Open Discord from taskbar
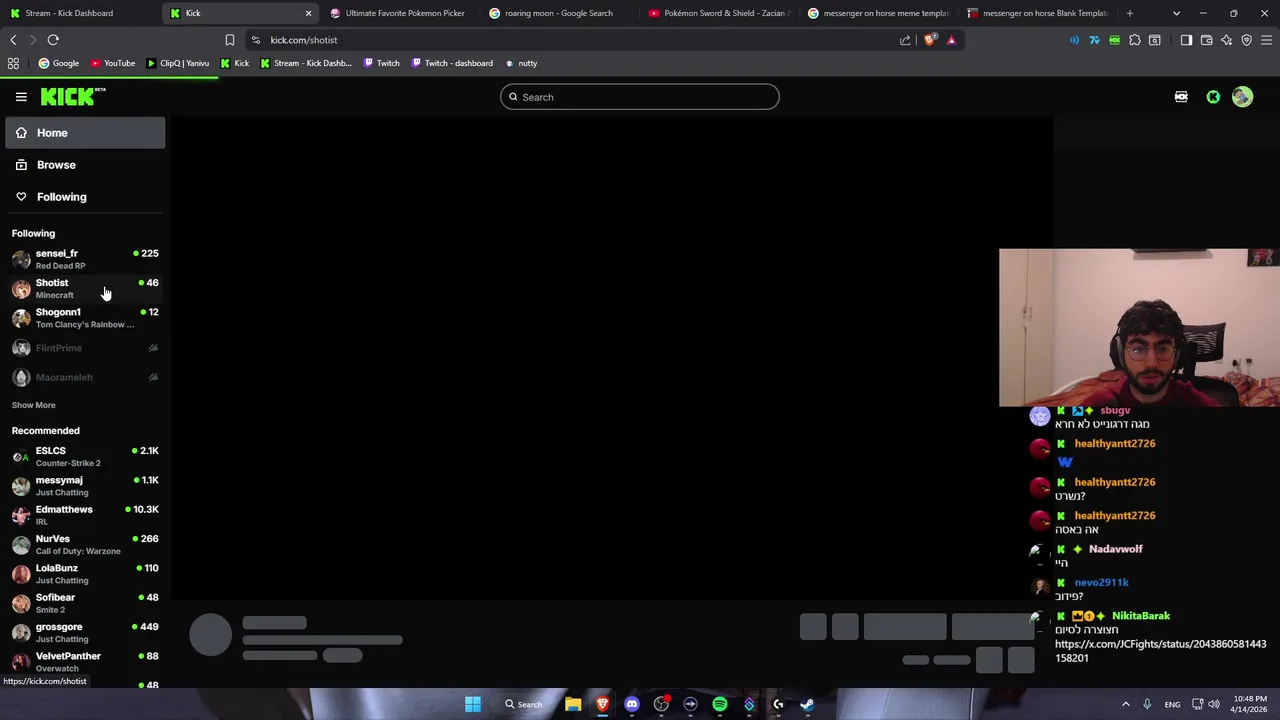The width and height of the screenshot is (1280, 720). click(632, 704)
